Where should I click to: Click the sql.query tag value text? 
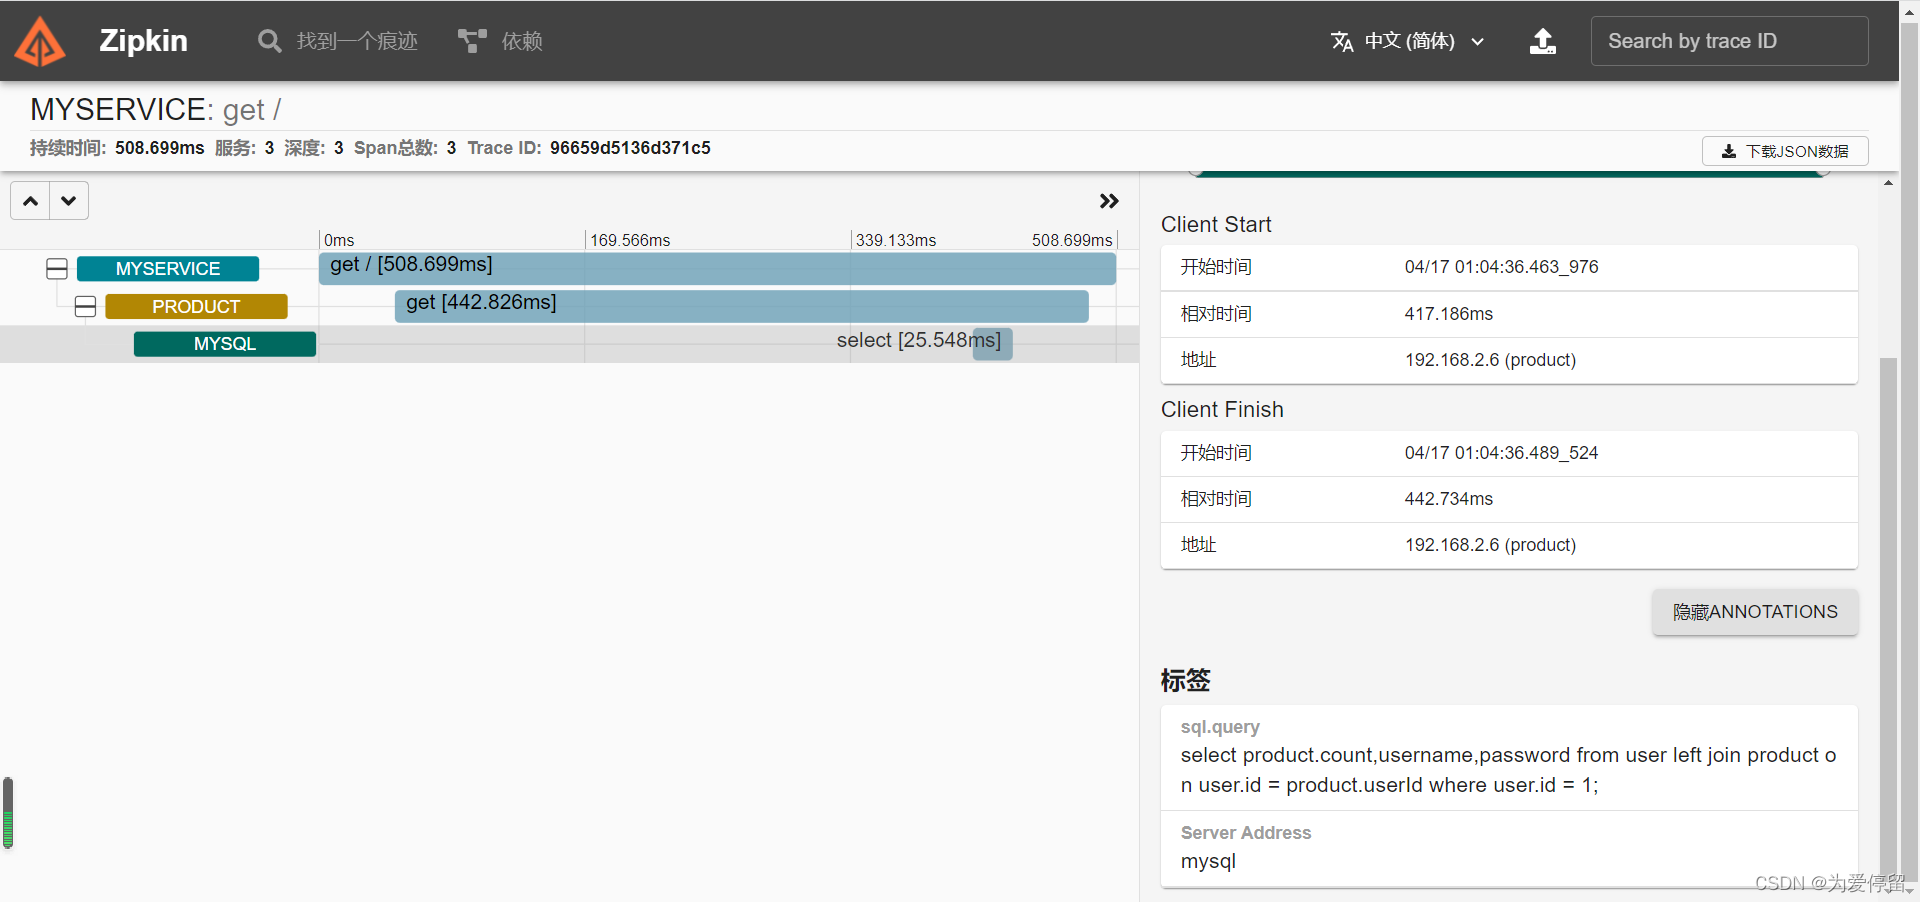click(1508, 770)
